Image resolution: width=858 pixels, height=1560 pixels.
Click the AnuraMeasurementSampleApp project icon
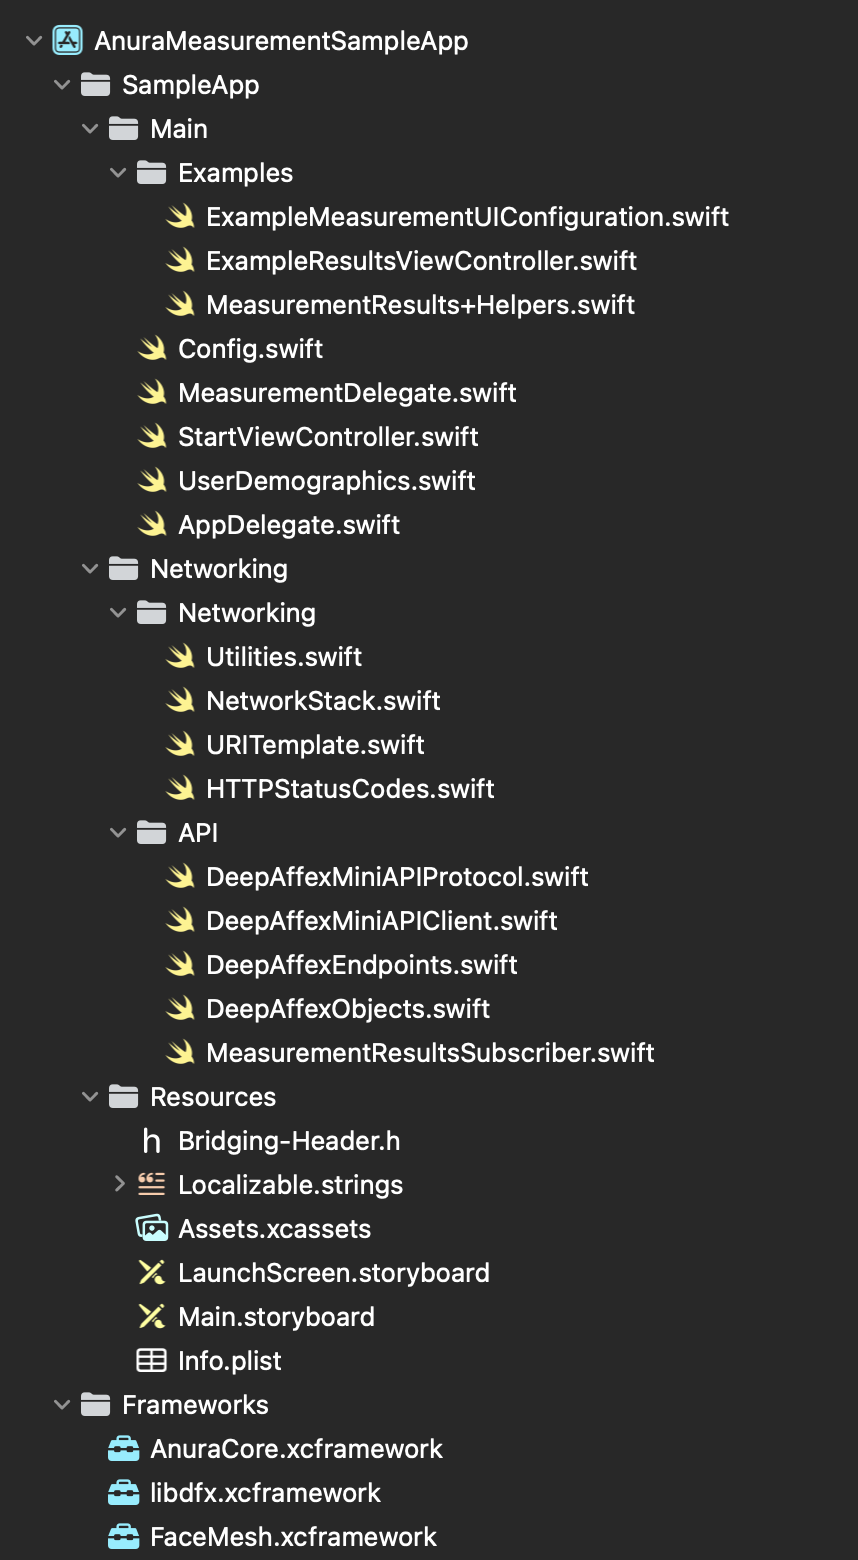pyautogui.click(x=67, y=41)
